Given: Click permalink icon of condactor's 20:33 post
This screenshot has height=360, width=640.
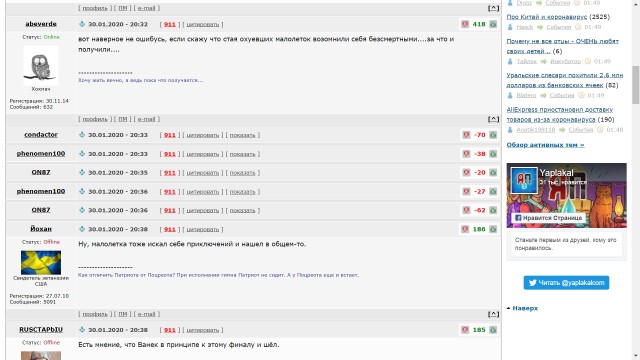Looking at the screenshot, I should click(82, 135).
